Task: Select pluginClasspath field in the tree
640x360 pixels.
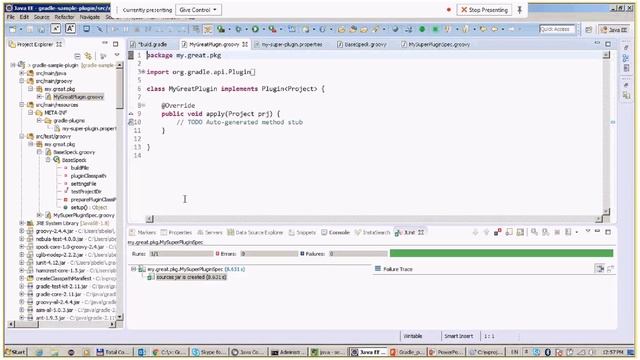Action: tap(88, 176)
